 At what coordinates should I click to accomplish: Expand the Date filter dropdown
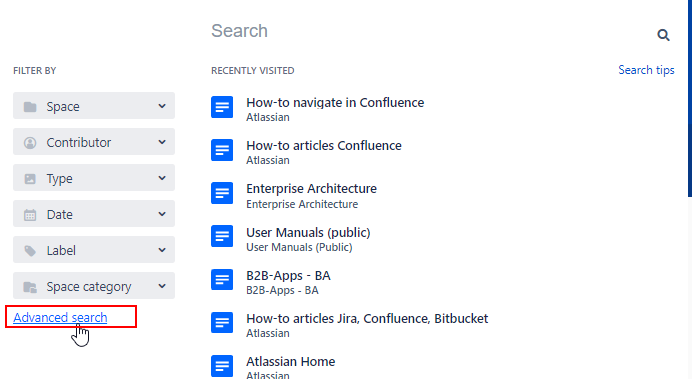click(x=94, y=214)
